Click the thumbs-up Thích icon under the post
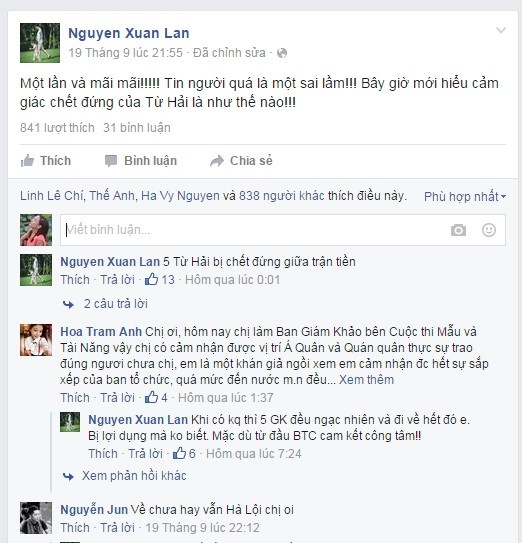Viewport: 522px width, 543px height. tap(27, 161)
